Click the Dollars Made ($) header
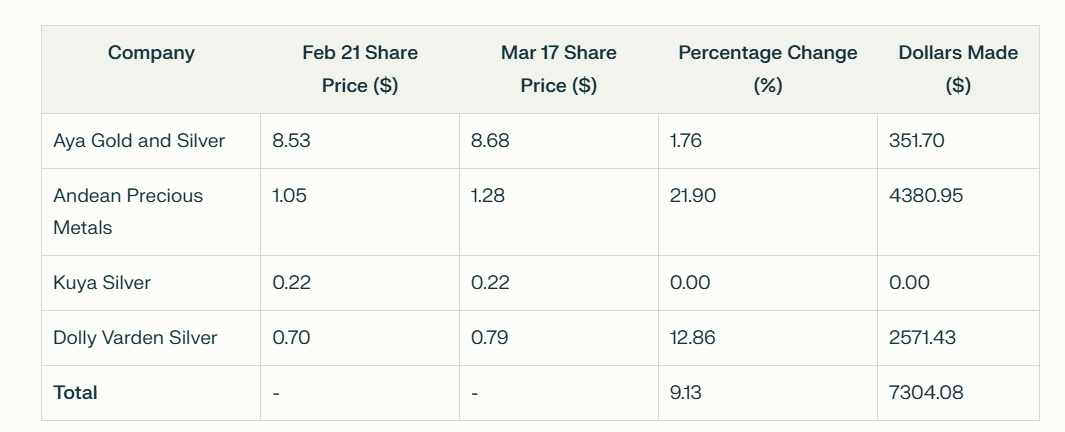The width and height of the screenshot is (1065, 432). pos(958,69)
